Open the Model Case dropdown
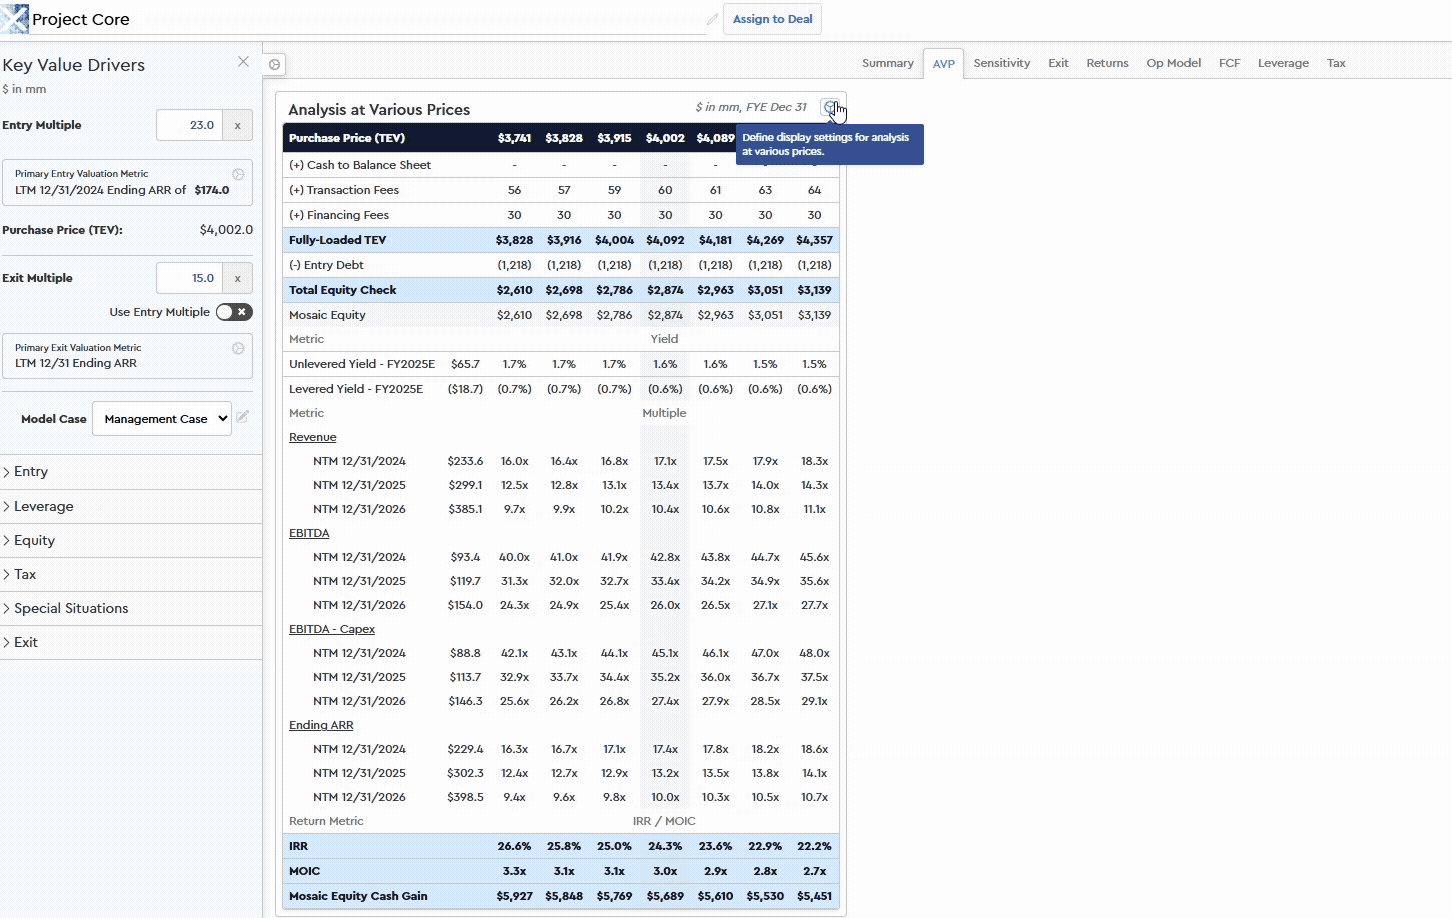The height and width of the screenshot is (918, 1452). click(161, 419)
